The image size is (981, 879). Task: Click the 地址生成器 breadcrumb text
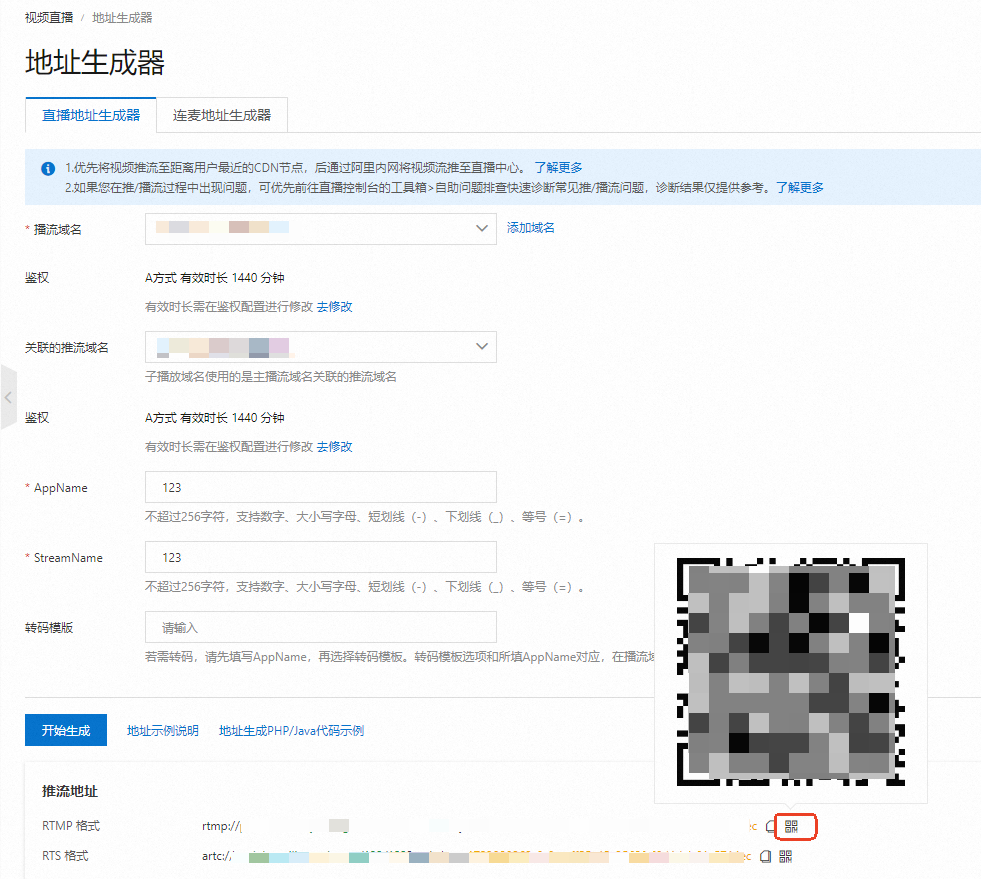122,18
